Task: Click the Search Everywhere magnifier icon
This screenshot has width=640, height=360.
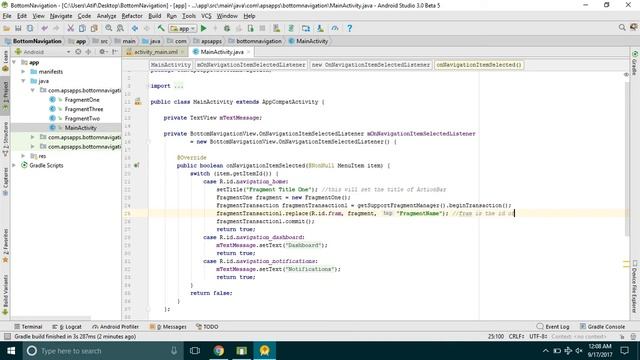Action: 622,27
